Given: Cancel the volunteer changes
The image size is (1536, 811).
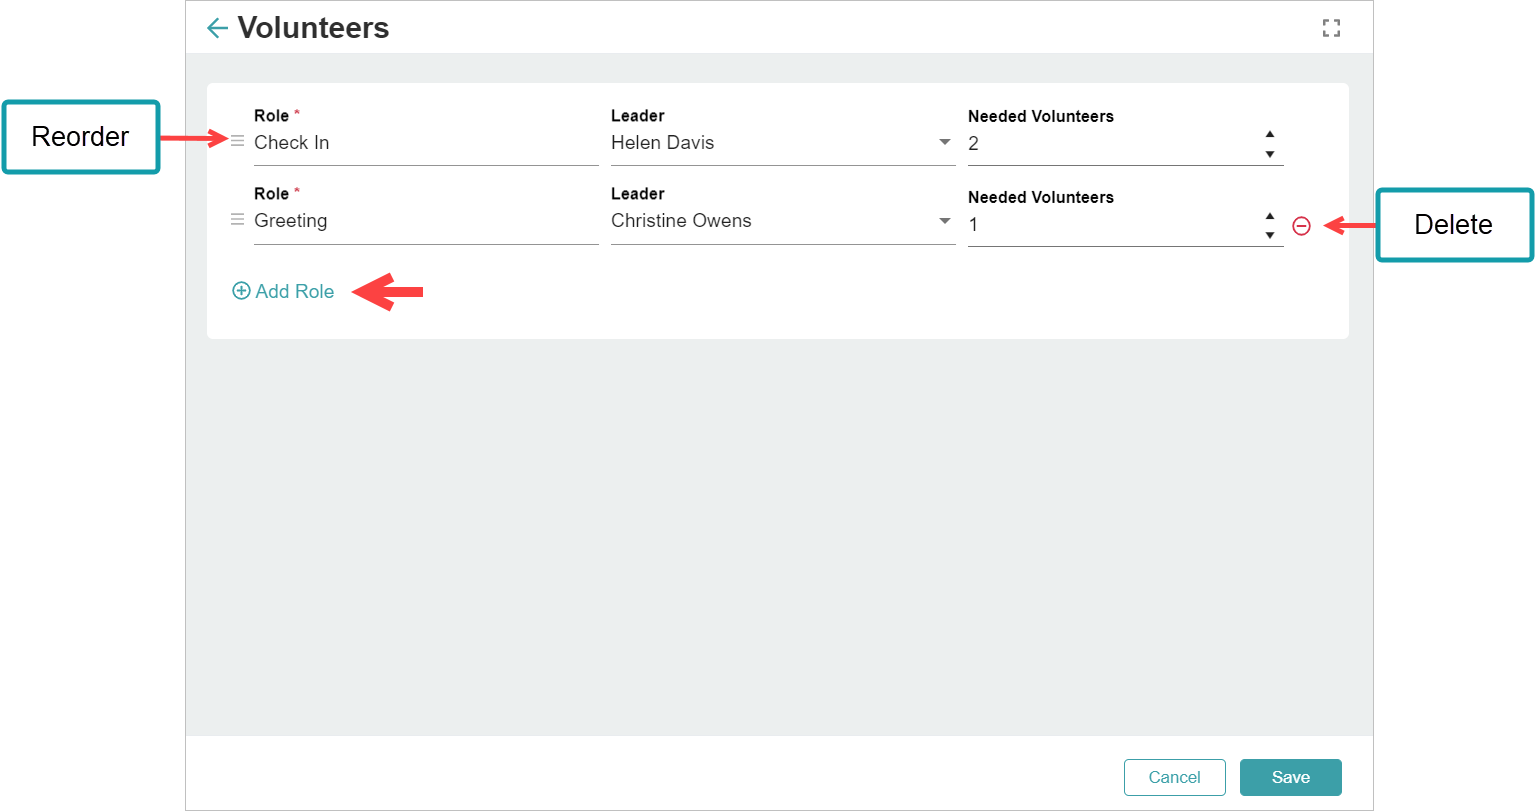Looking at the screenshot, I should pos(1175,777).
